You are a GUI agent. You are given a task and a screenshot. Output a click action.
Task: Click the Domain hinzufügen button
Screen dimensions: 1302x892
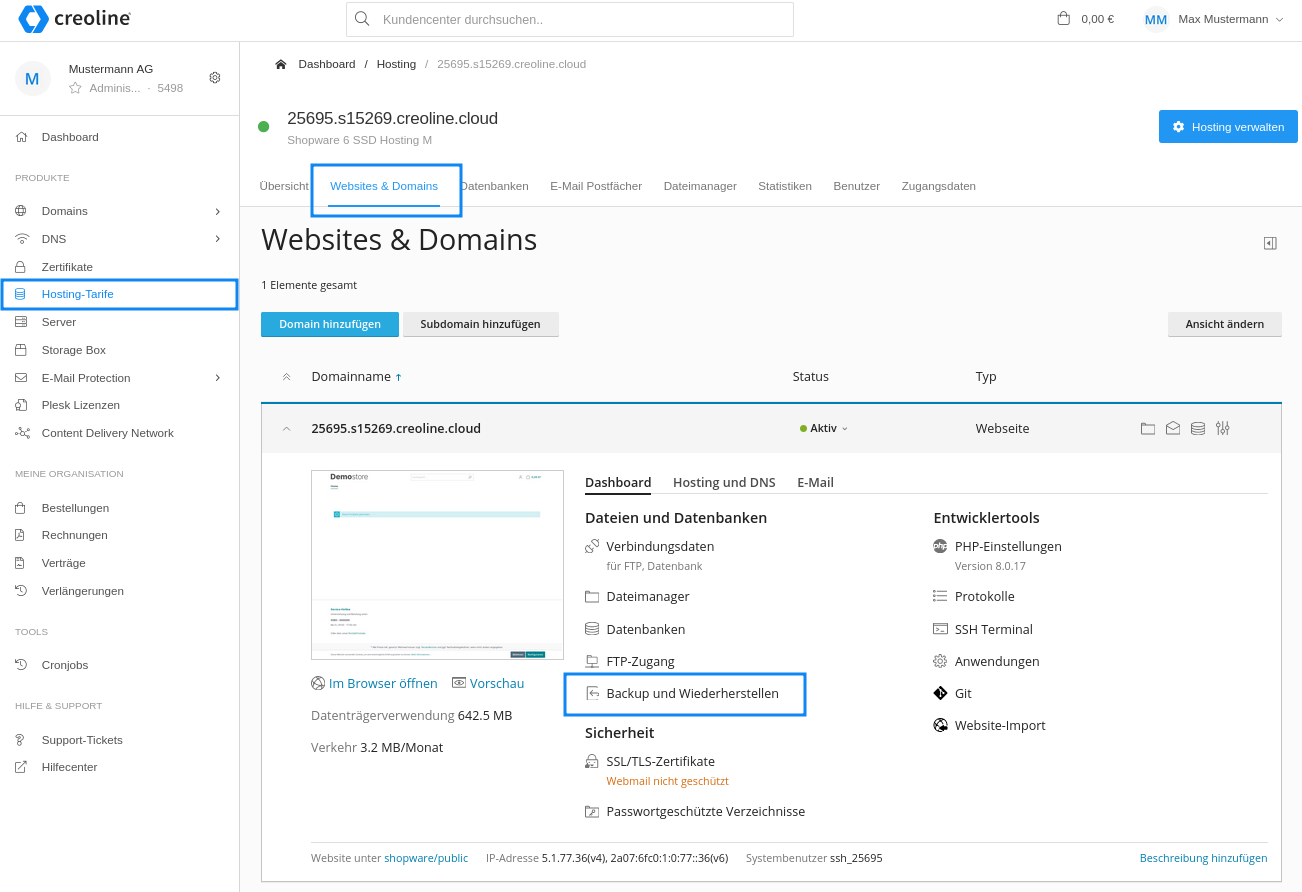coord(330,324)
